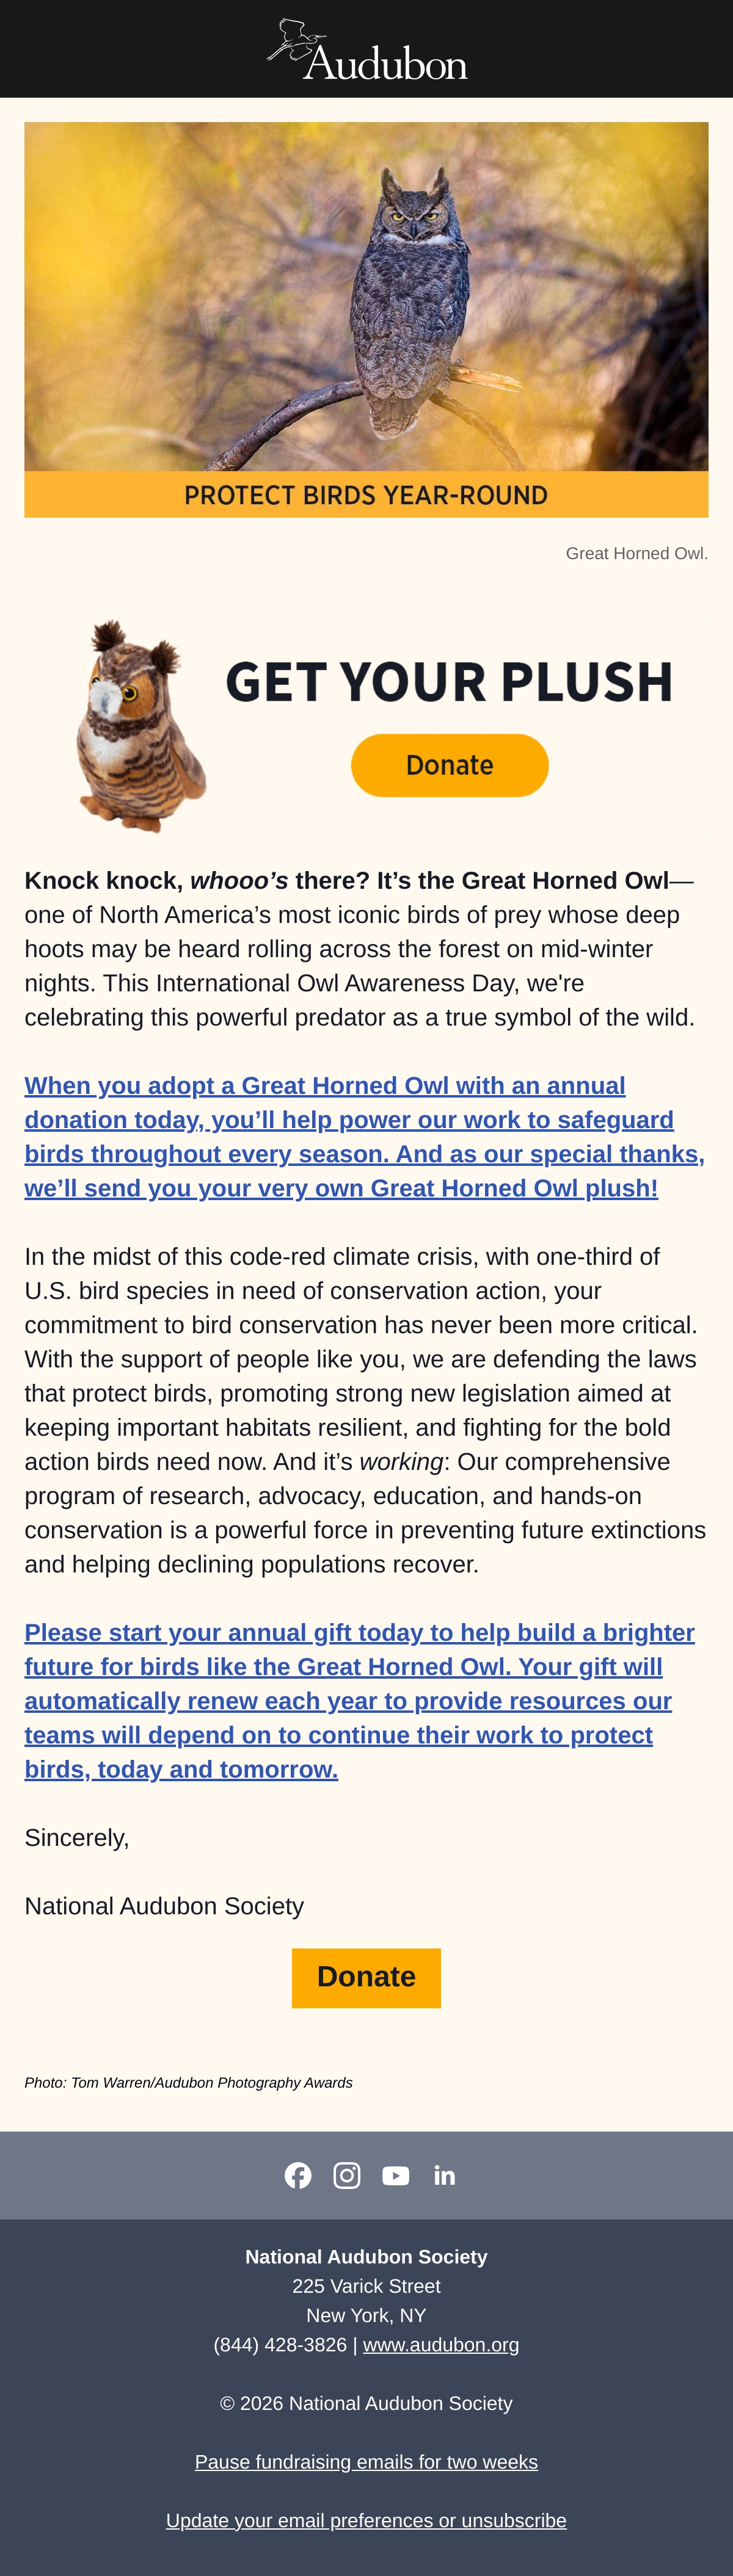
Task: Click the Great Horned Owl plush image
Action: 139,725
